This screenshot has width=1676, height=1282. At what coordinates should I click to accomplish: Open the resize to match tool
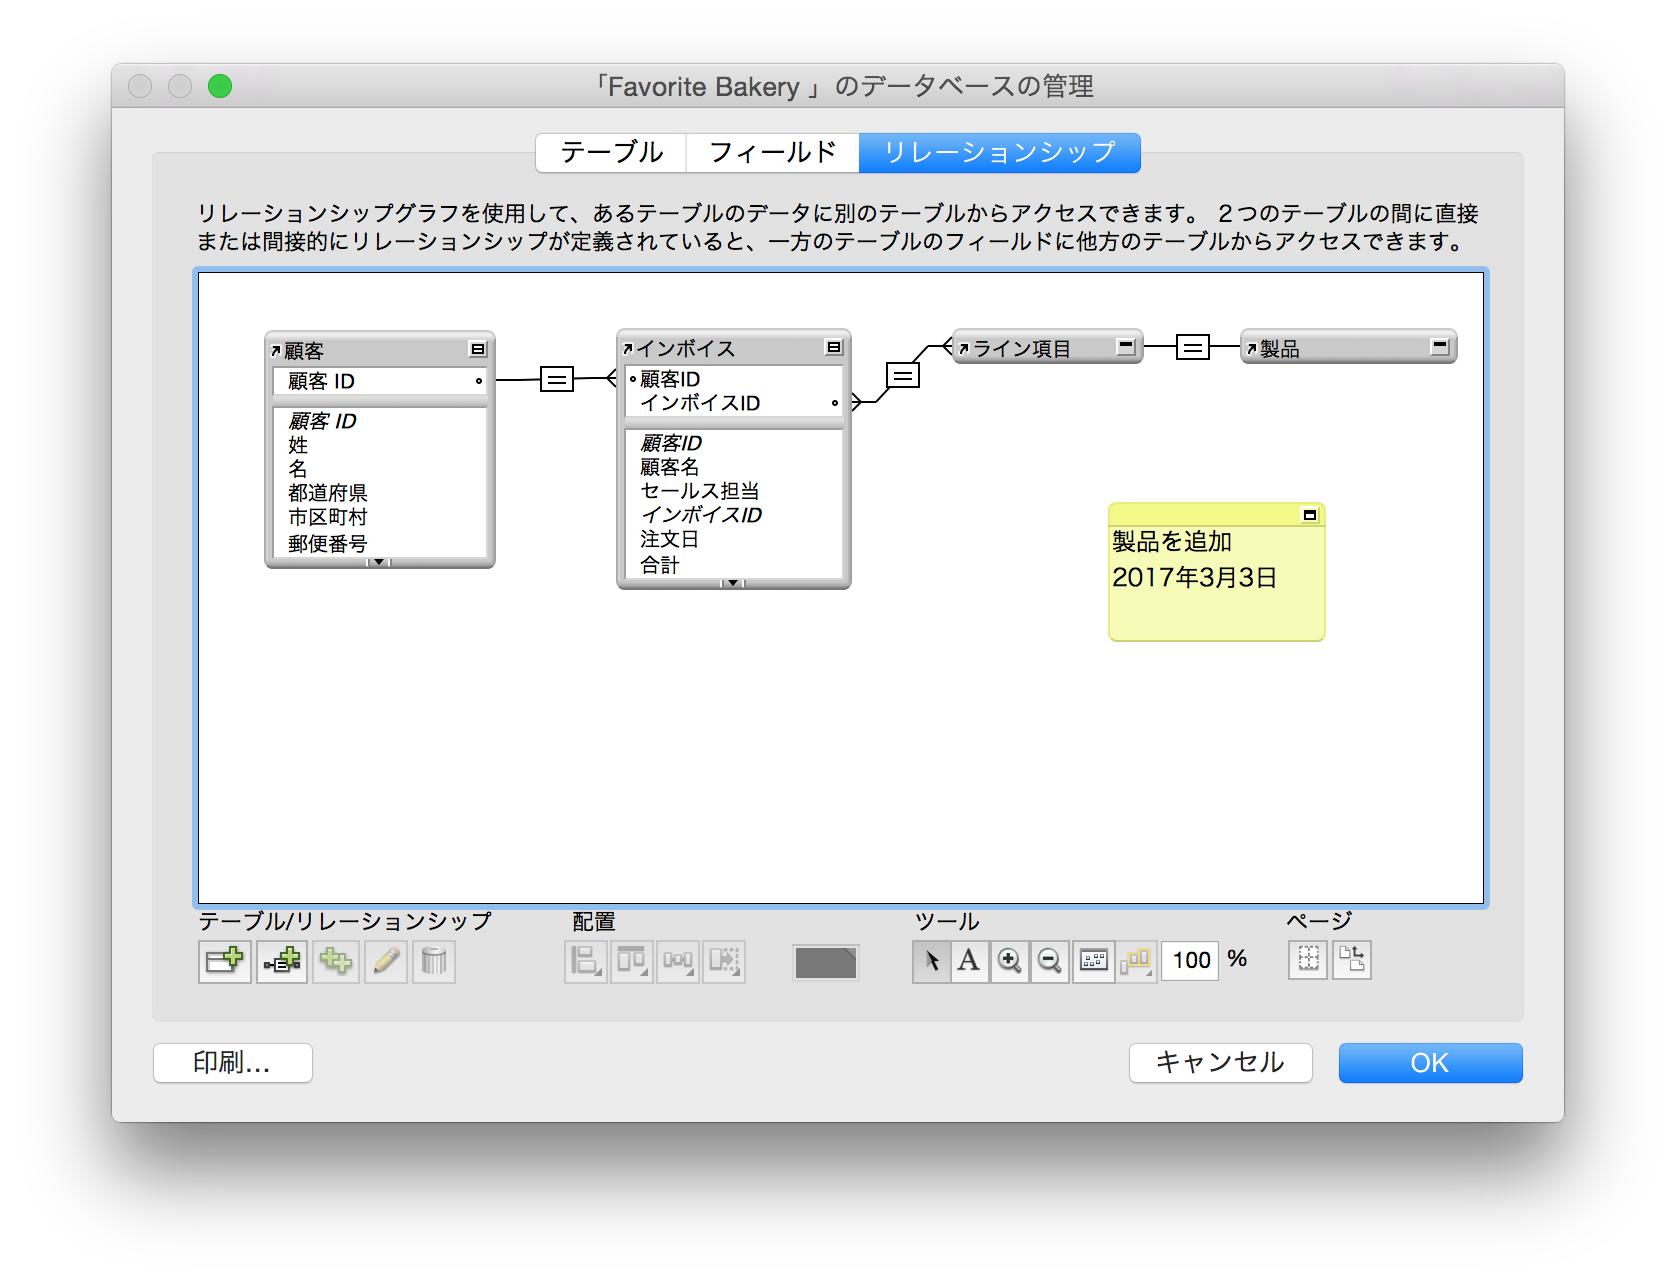click(724, 962)
